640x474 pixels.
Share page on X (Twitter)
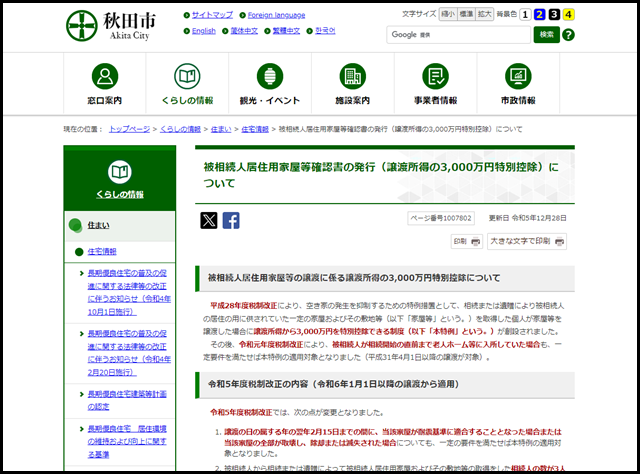pyautogui.click(x=208, y=220)
